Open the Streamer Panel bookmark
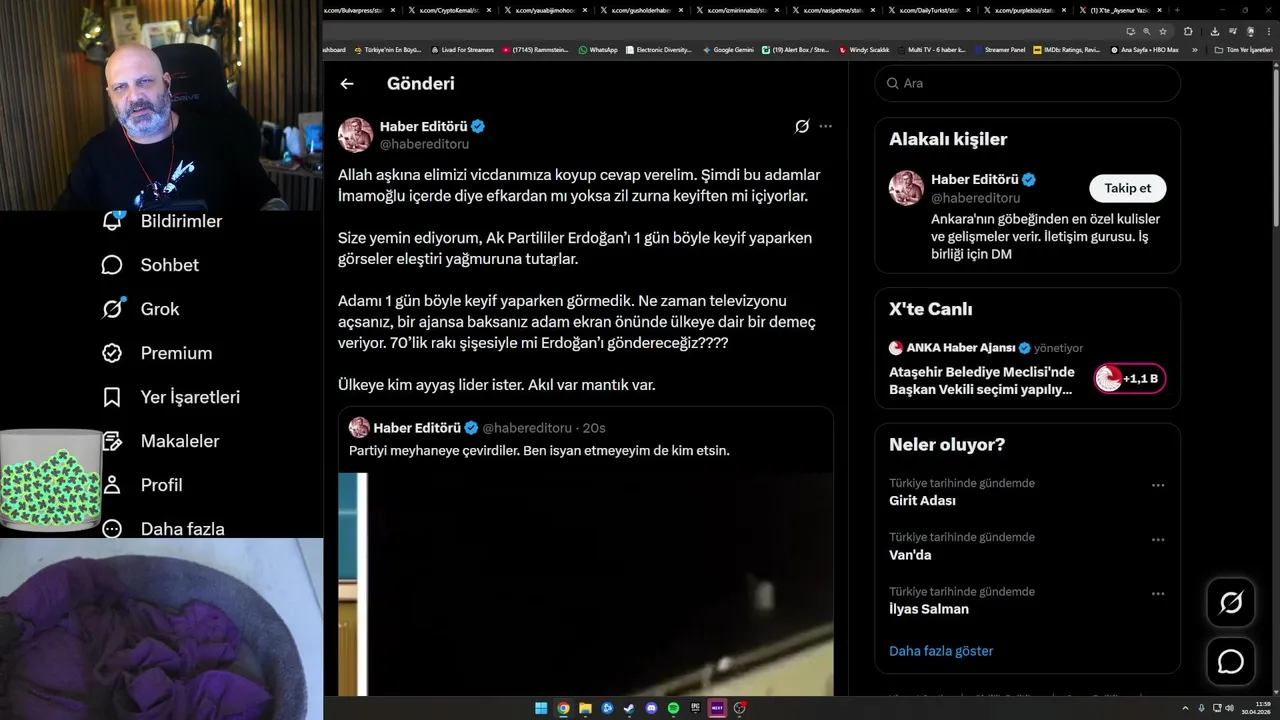This screenshot has height=720, width=1280. [x=999, y=50]
